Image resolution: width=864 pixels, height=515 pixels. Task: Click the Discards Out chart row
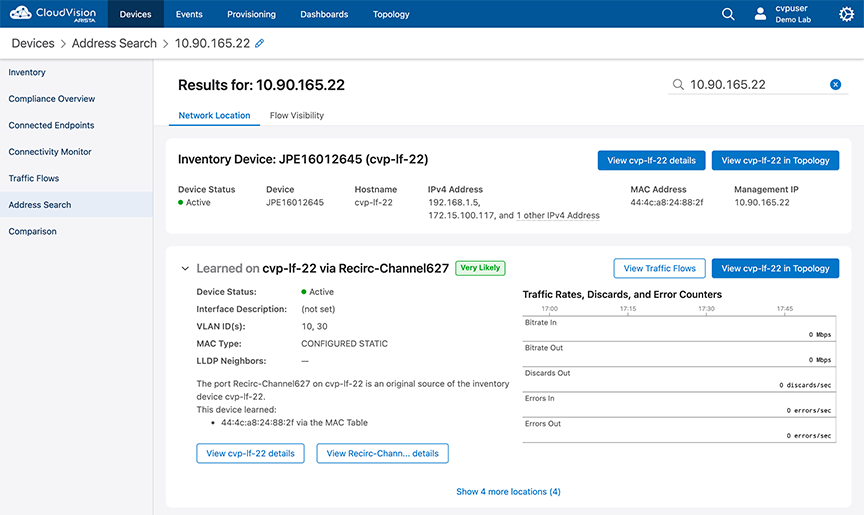click(679, 379)
